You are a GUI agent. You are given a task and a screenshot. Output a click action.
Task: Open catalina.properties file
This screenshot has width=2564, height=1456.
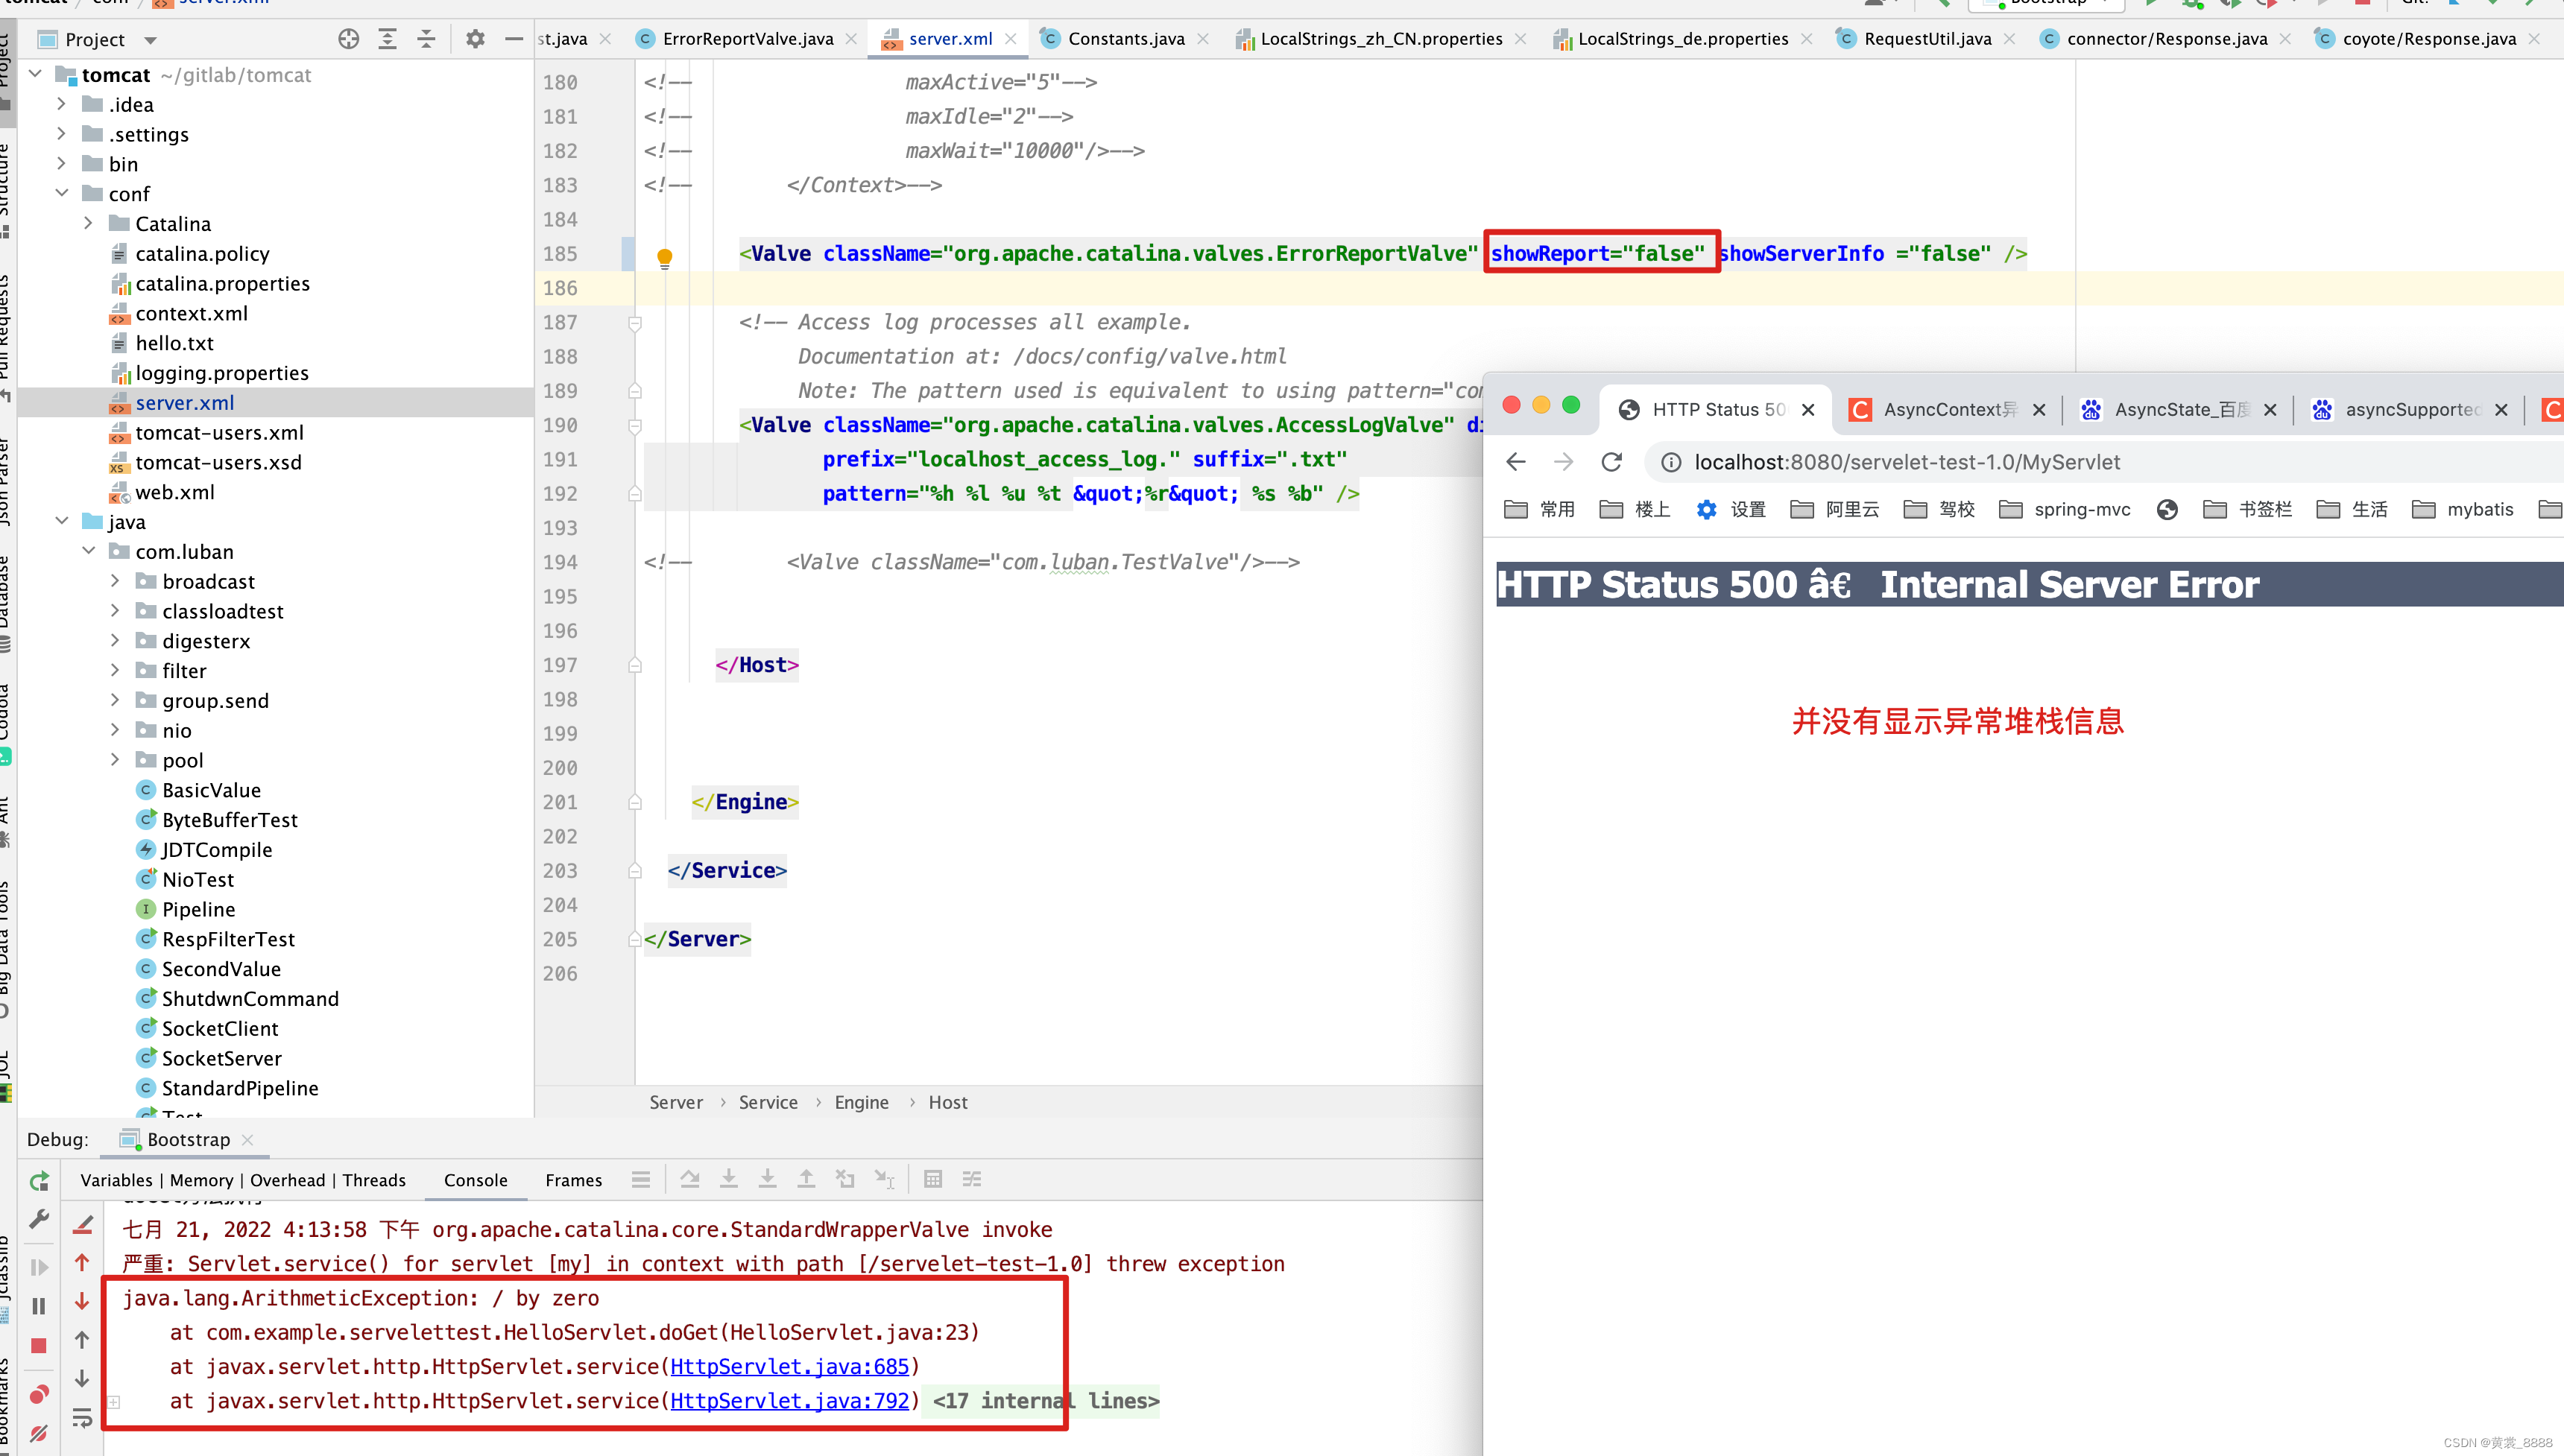point(222,284)
